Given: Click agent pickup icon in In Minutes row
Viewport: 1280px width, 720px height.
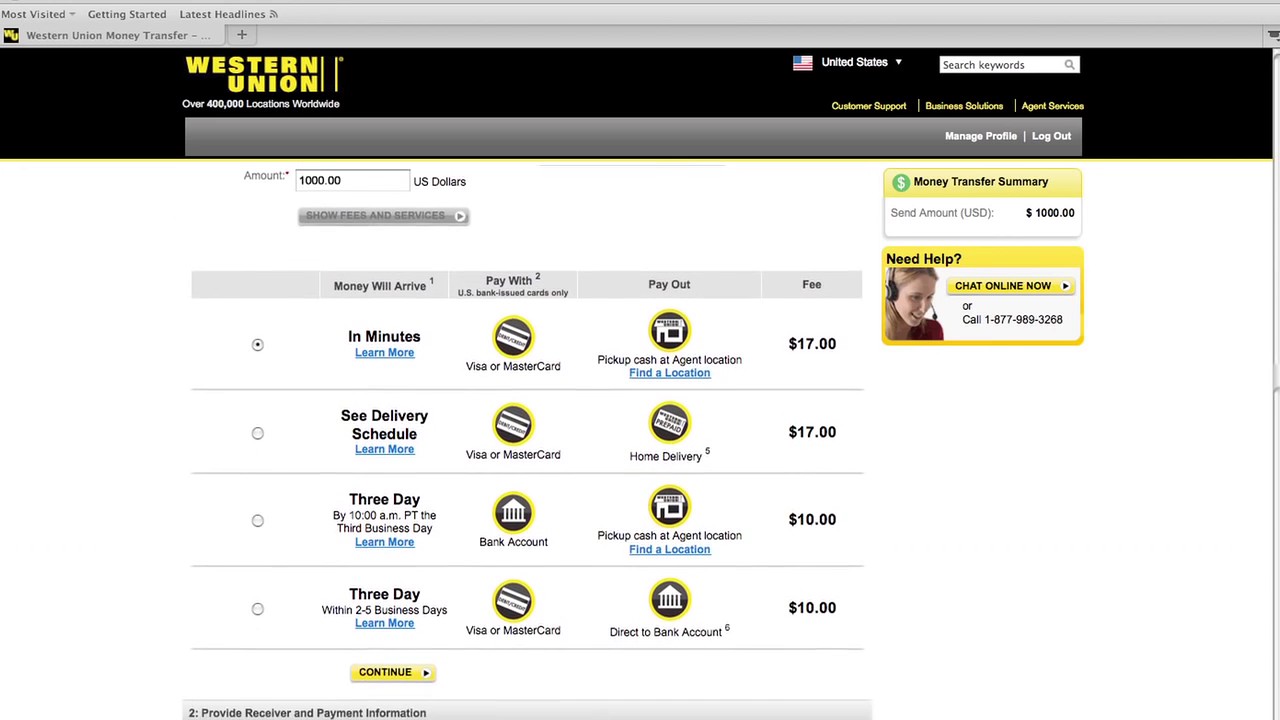Looking at the screenshot, I should click(x=669, y=330).
